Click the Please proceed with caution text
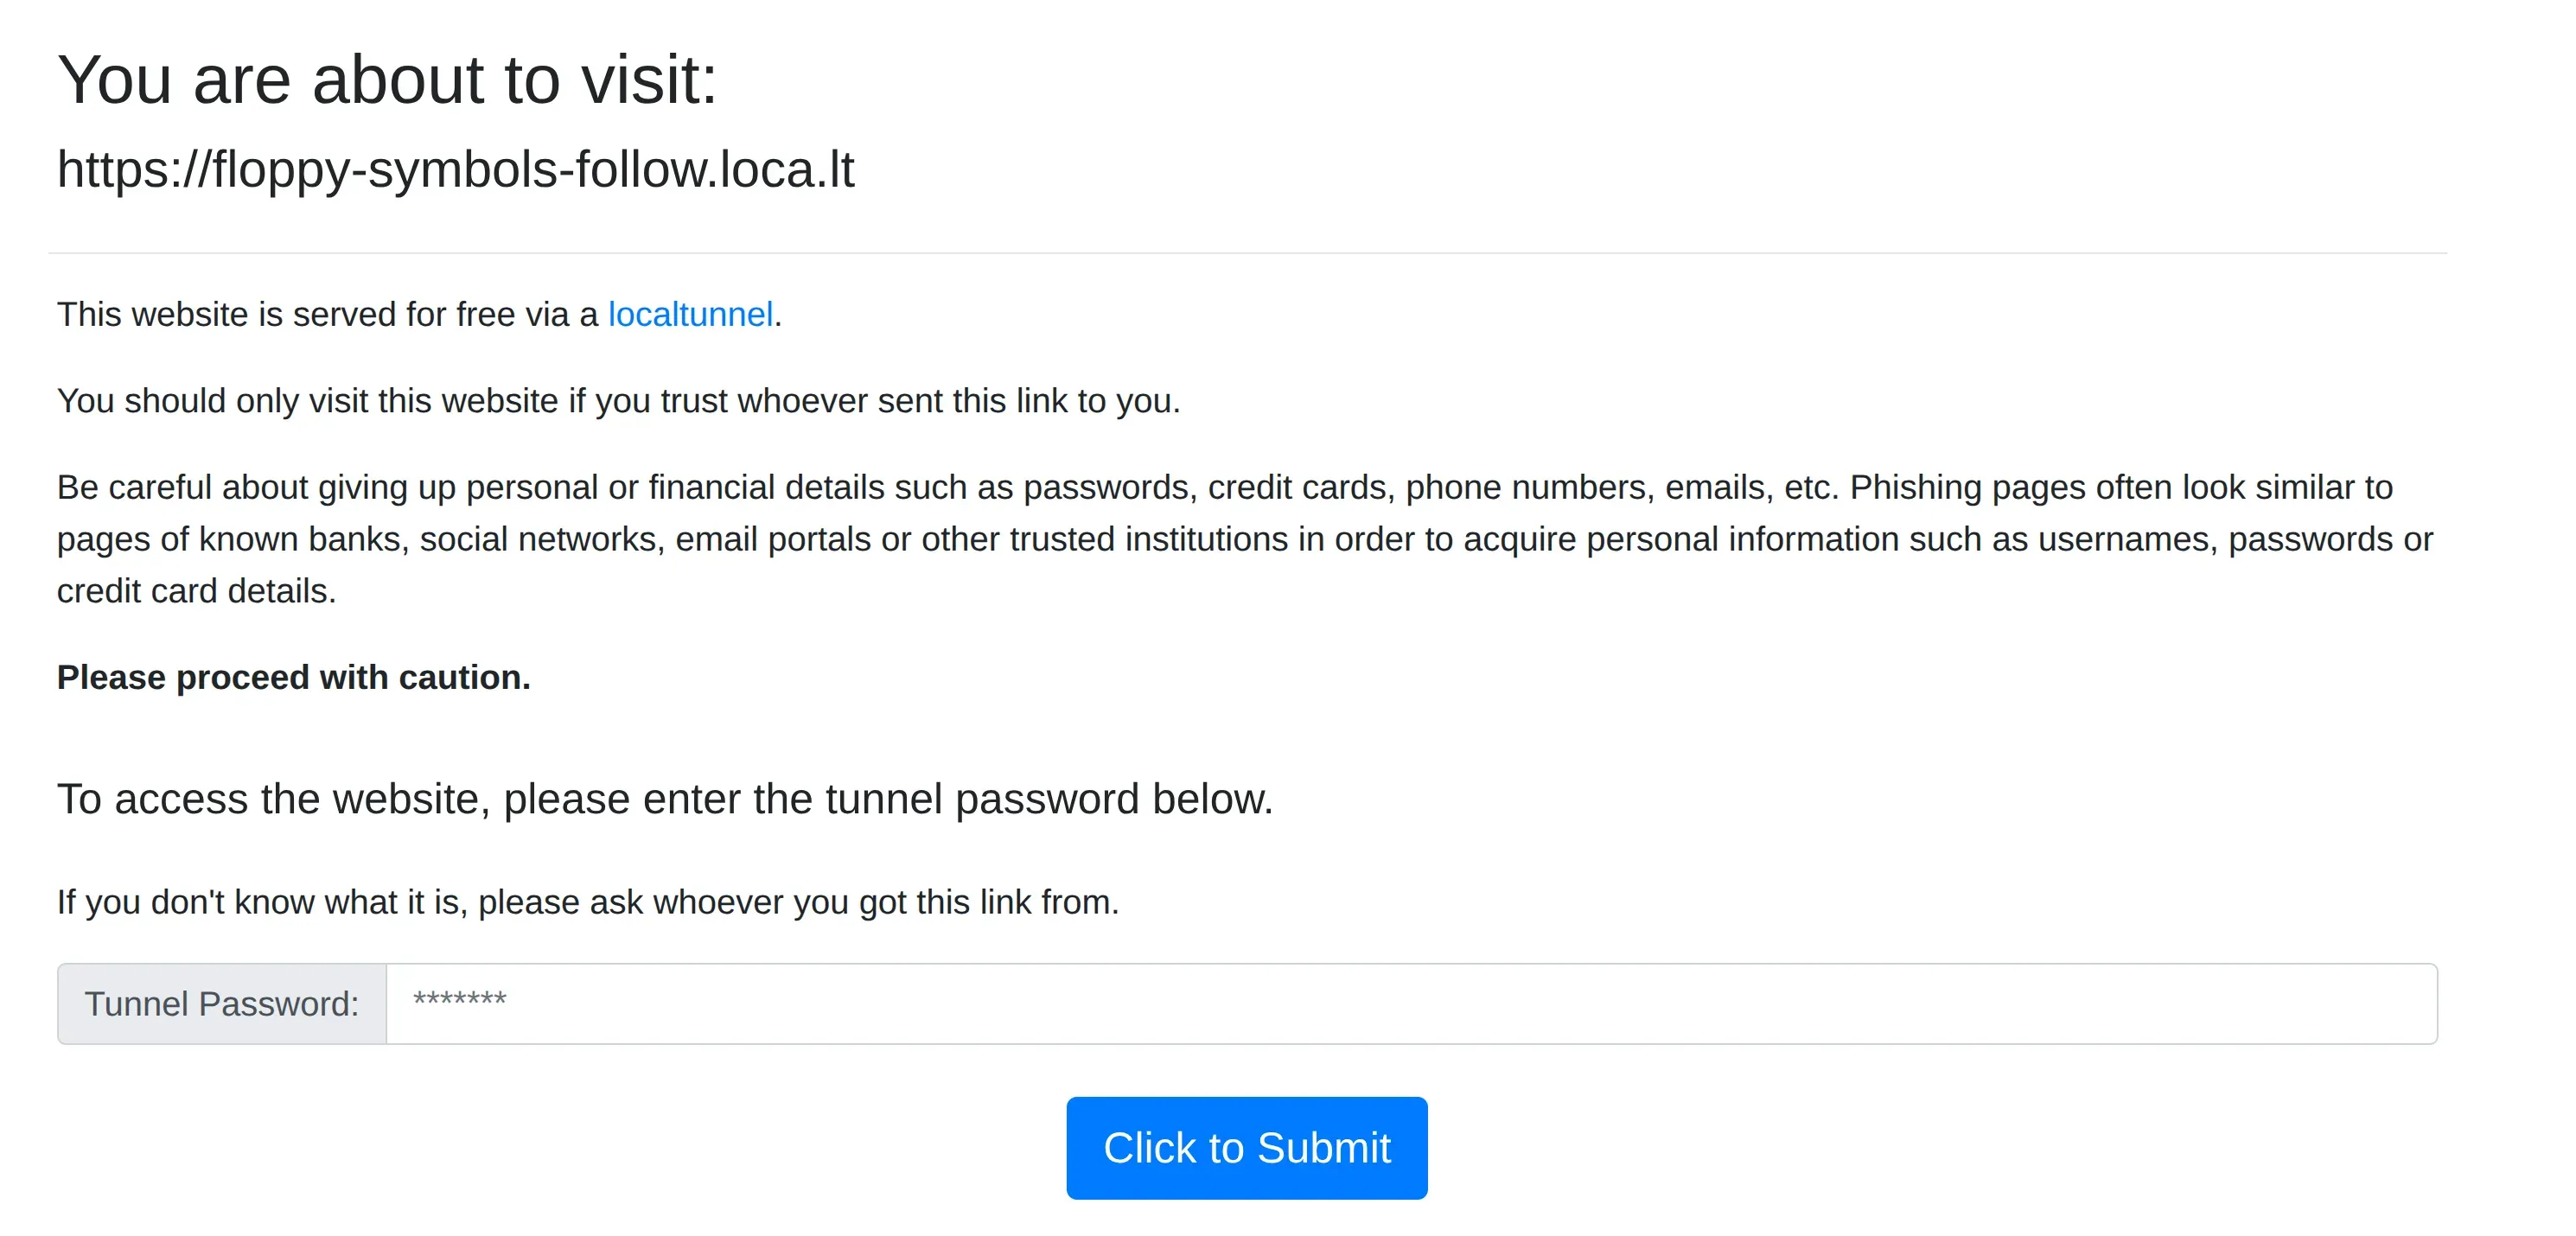This screenshot has width=2576, height=1236. [294, 677]
